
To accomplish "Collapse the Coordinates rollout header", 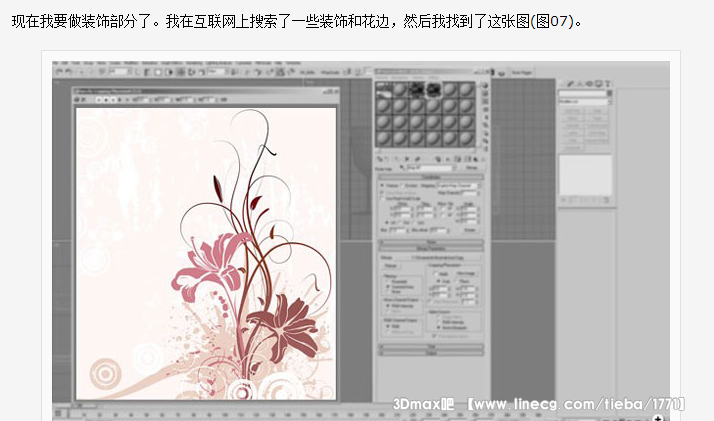I will point(431,177).
